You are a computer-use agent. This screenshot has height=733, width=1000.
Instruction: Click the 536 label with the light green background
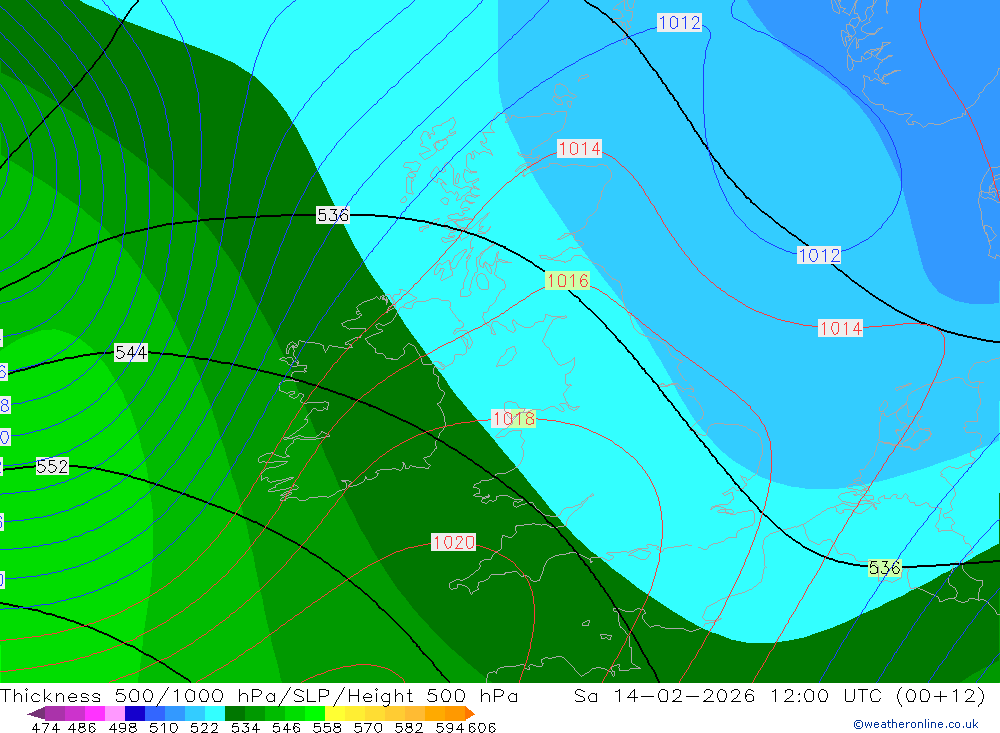(885, 568)
